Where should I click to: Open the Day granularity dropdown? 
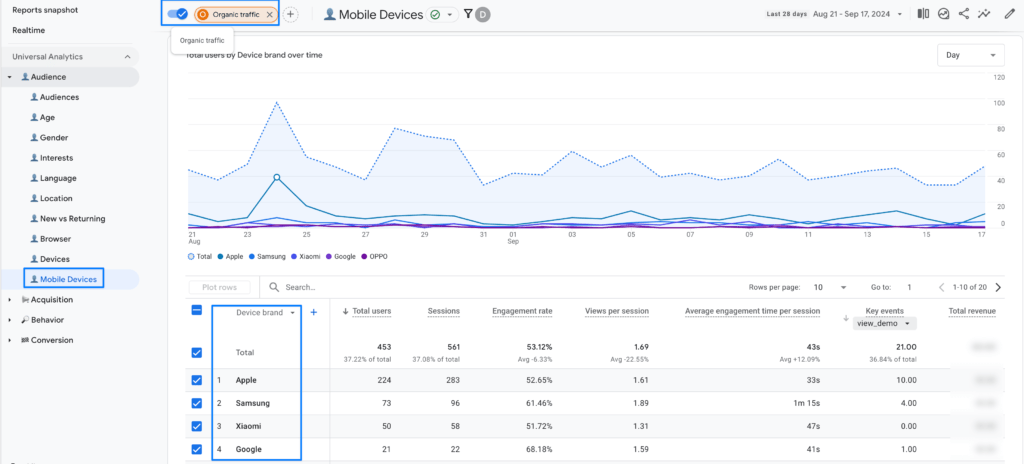[x=970, y=56]
